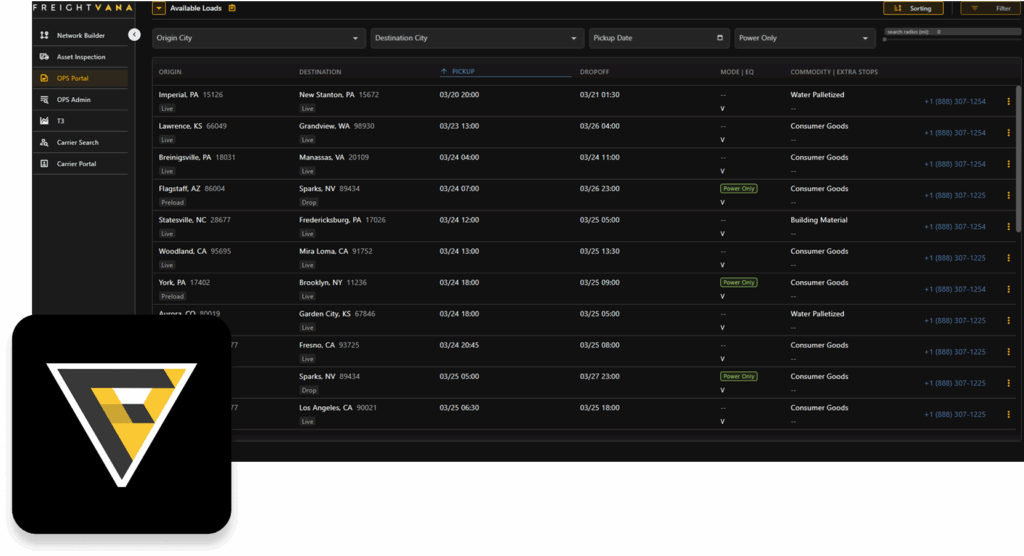The image size is (1024, 556).
Task: Open the options menu for Statesville, NC row
Action: point(1008,227)
